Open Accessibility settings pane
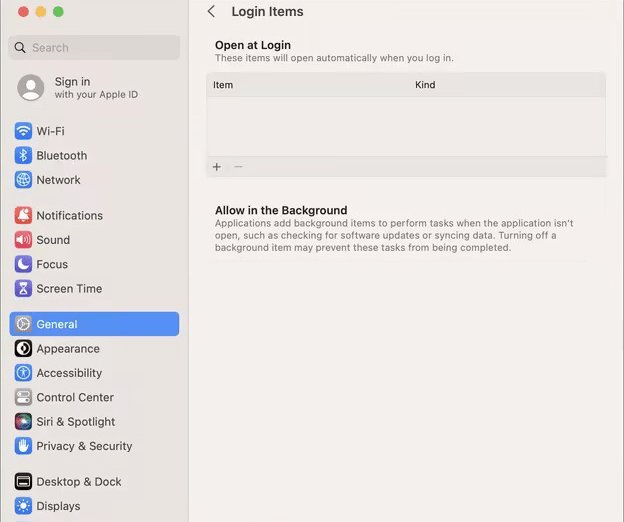The height and width of the screenshot is (522, 624). [x=69, y=373]
